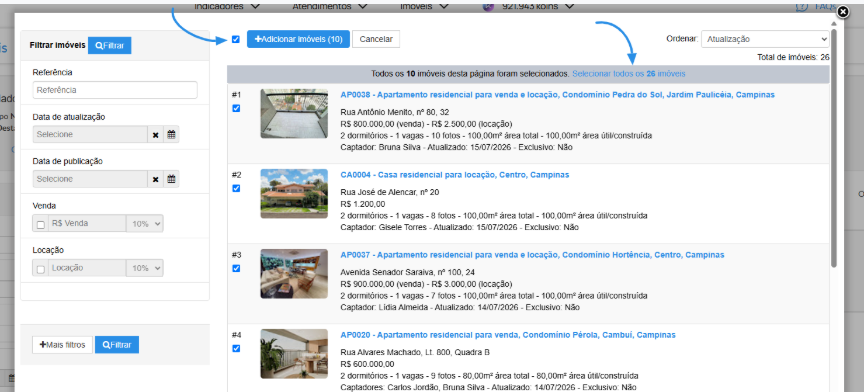The height and width of the screenshot is (392, 864).
Task: Open calendar for Data de publicação
Action: 171,179
